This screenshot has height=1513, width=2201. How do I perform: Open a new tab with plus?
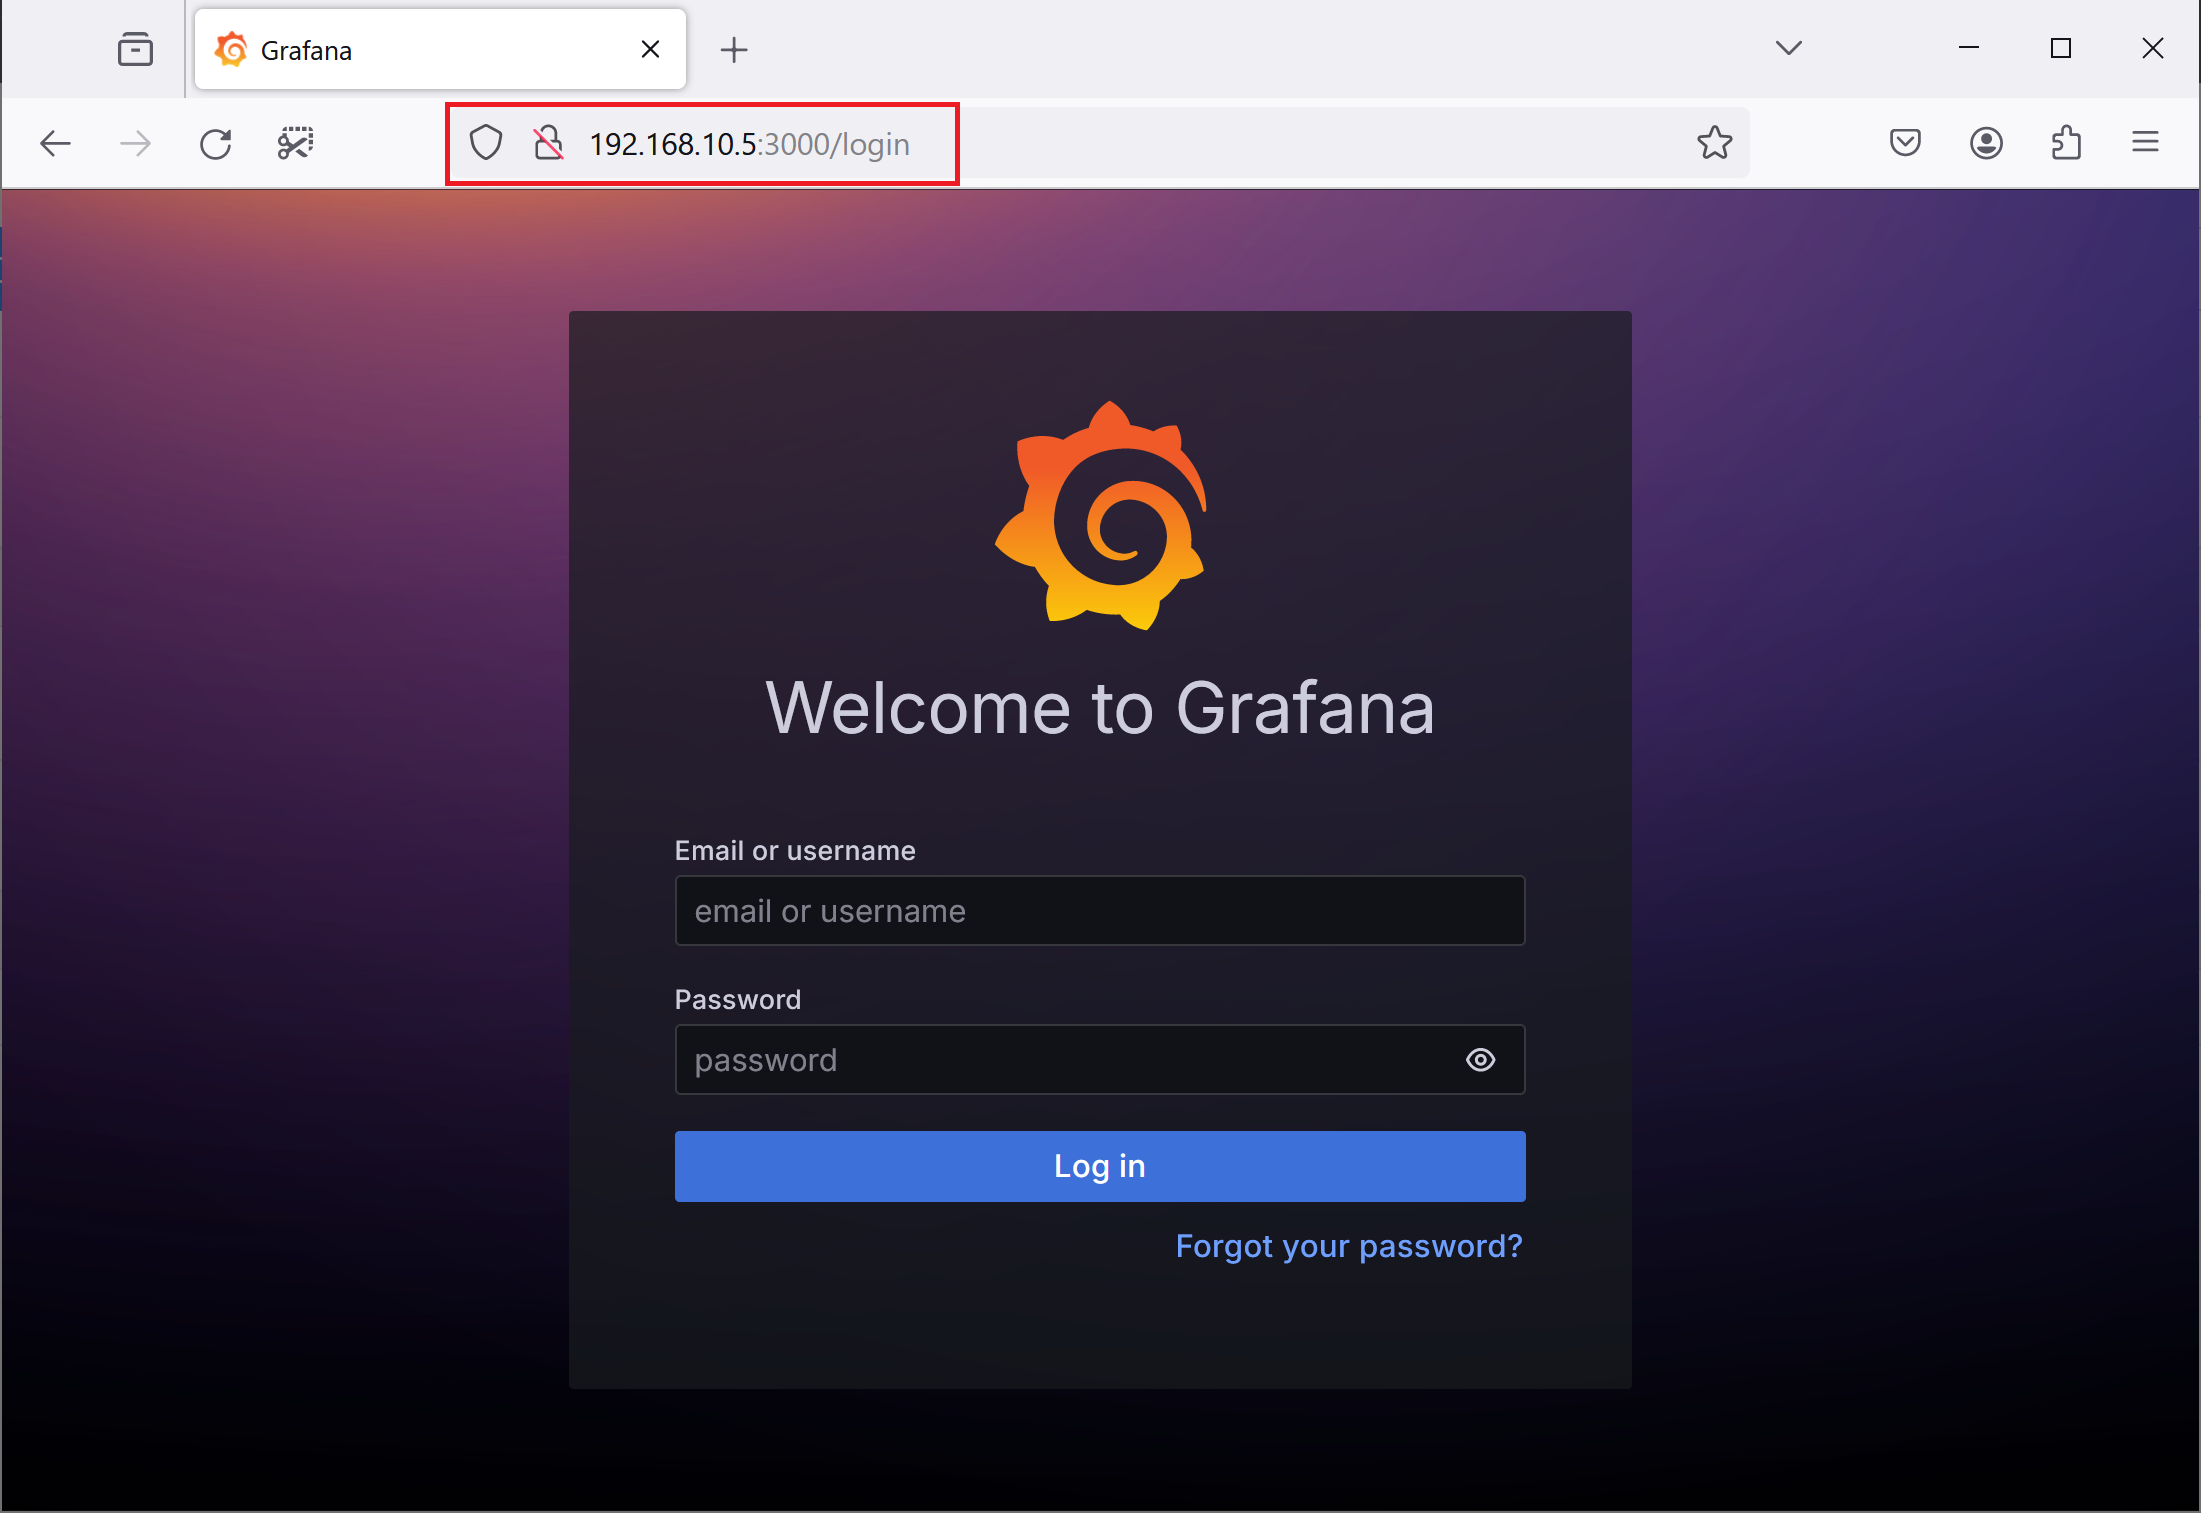click(734, 49)
